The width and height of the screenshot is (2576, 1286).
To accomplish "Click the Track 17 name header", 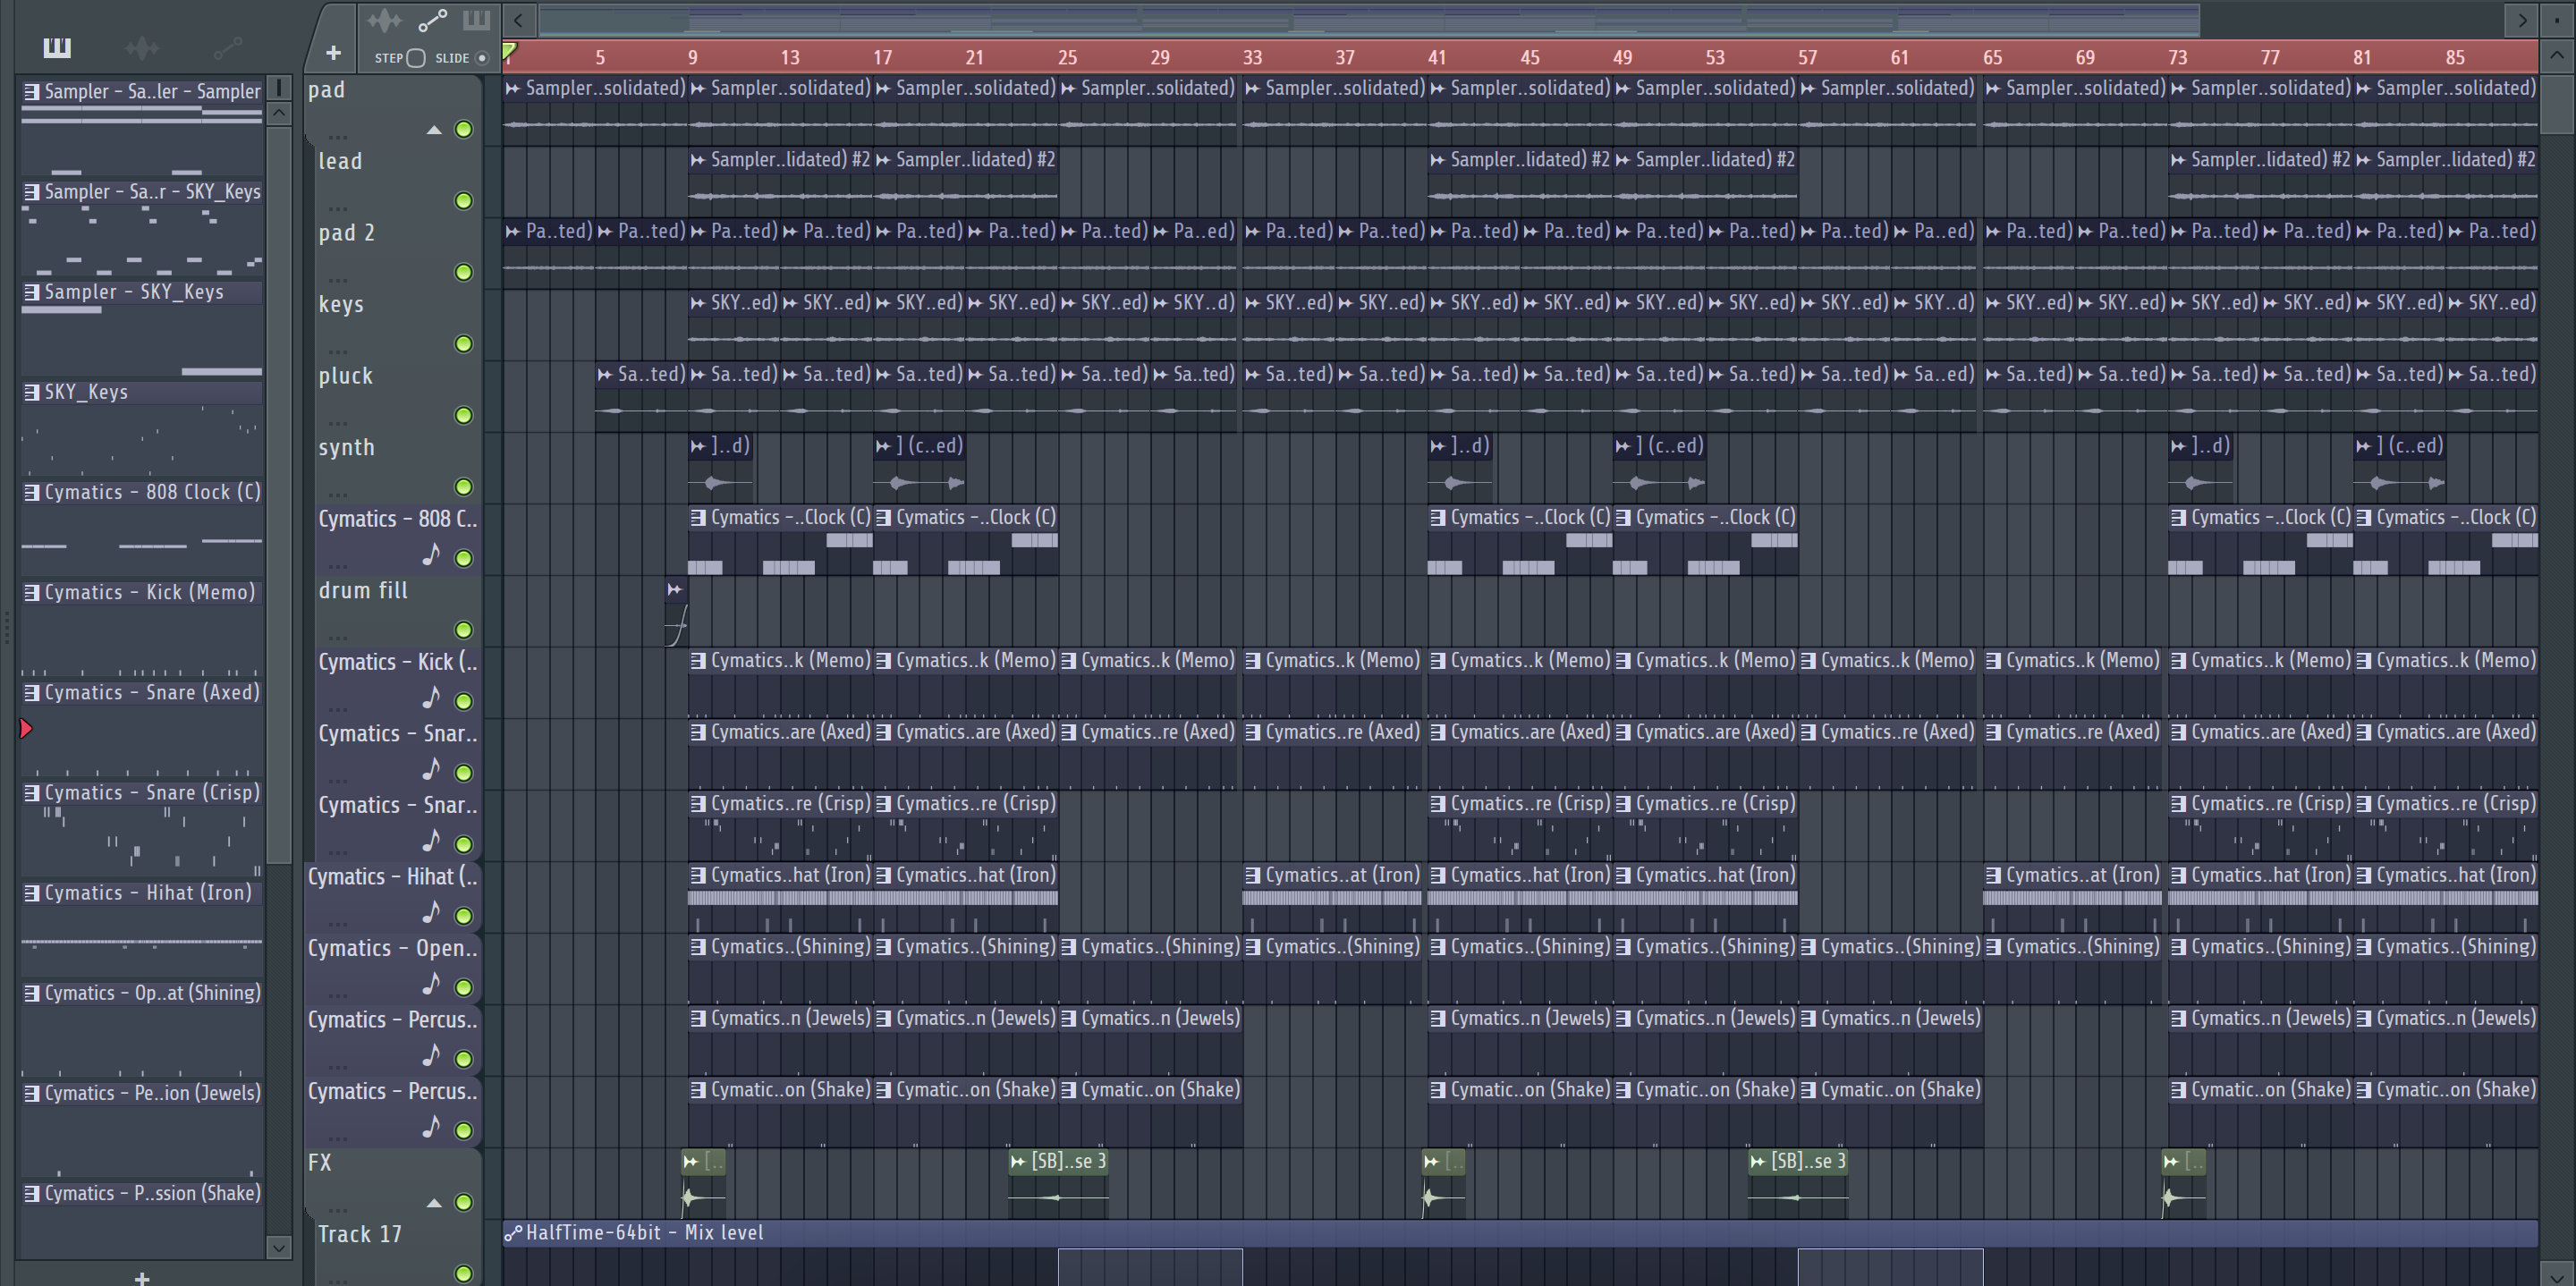I will pos(360,1235).
